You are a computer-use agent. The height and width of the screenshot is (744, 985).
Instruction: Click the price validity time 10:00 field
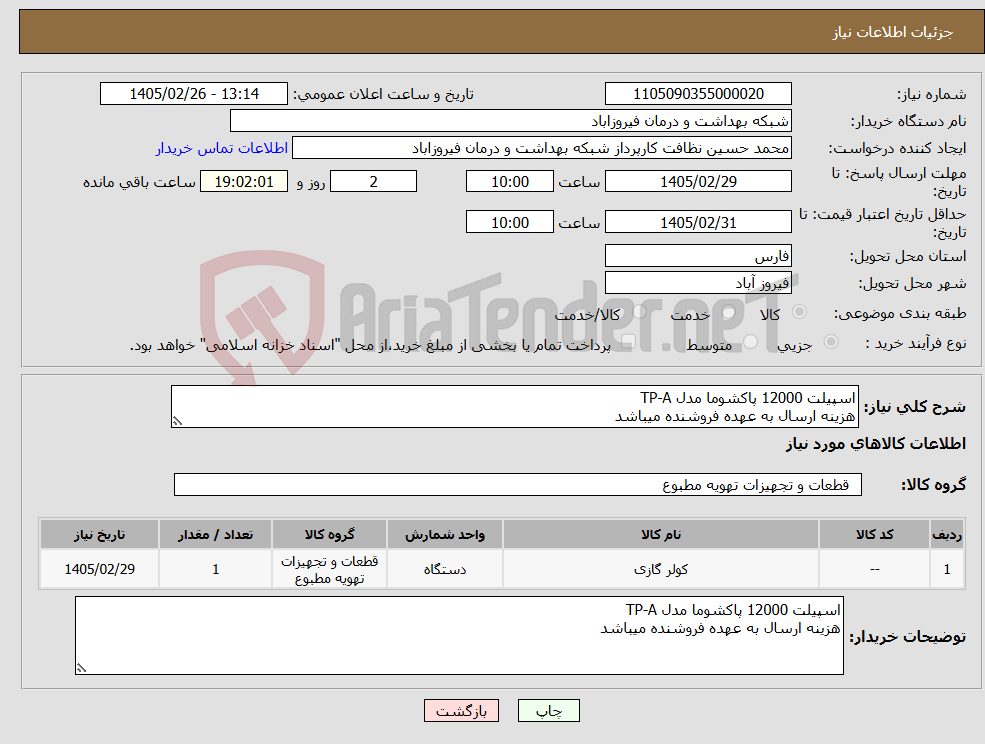point(509,222)
